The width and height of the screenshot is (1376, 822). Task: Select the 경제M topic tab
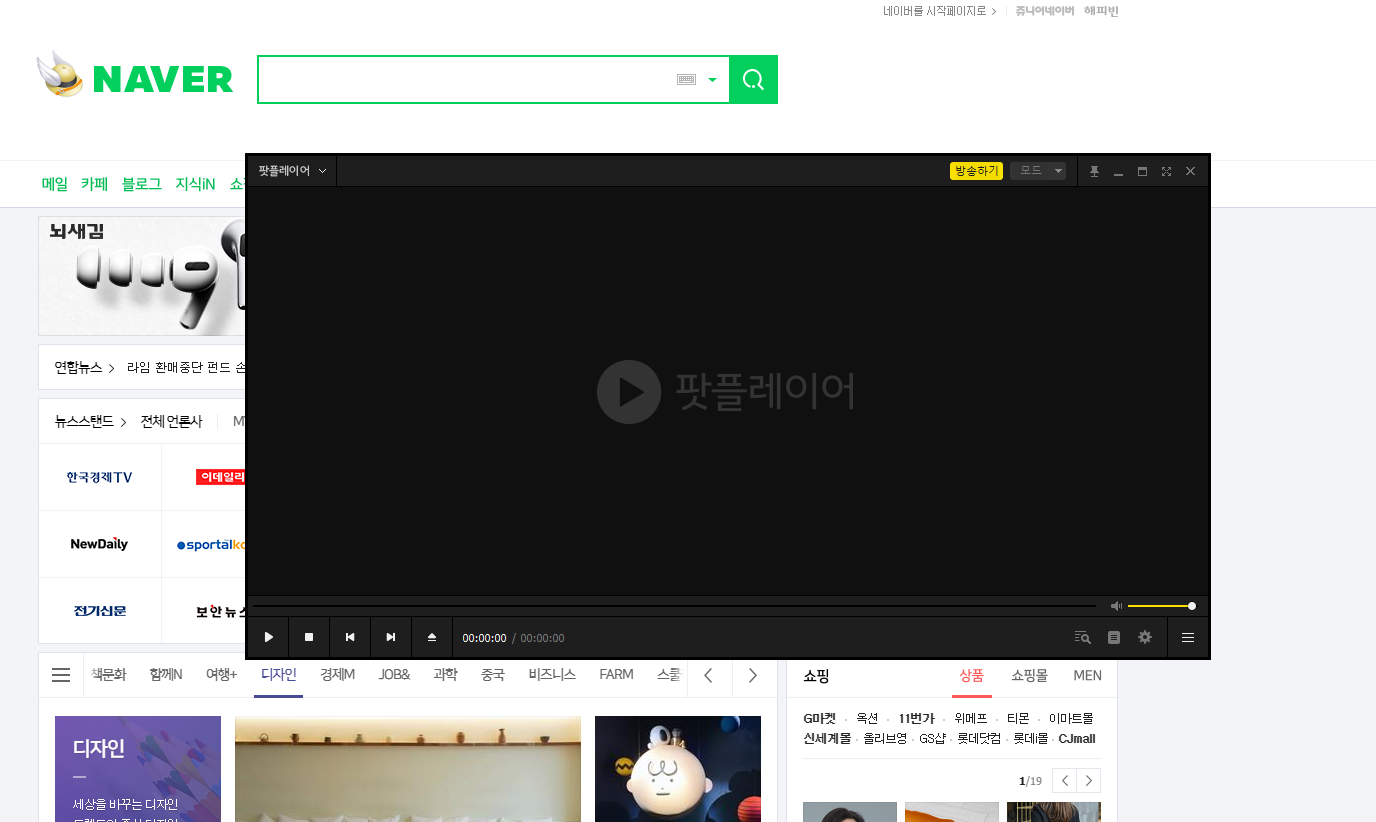[337, 675]
